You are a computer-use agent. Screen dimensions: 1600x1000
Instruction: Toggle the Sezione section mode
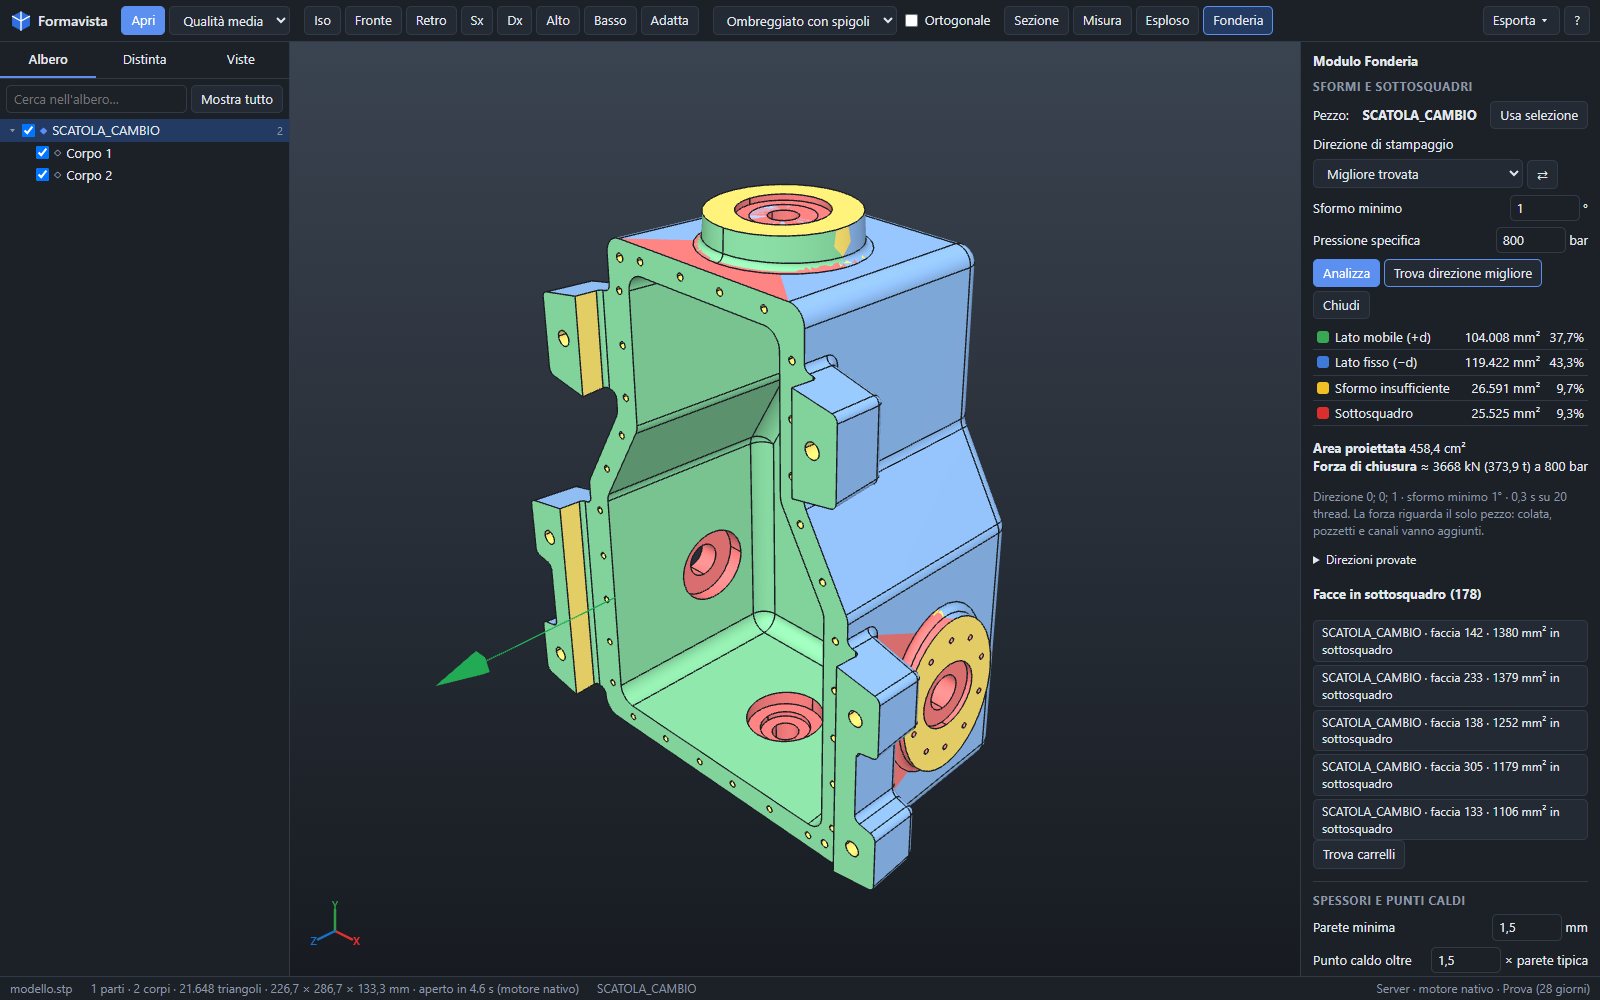click(1036, 20)
